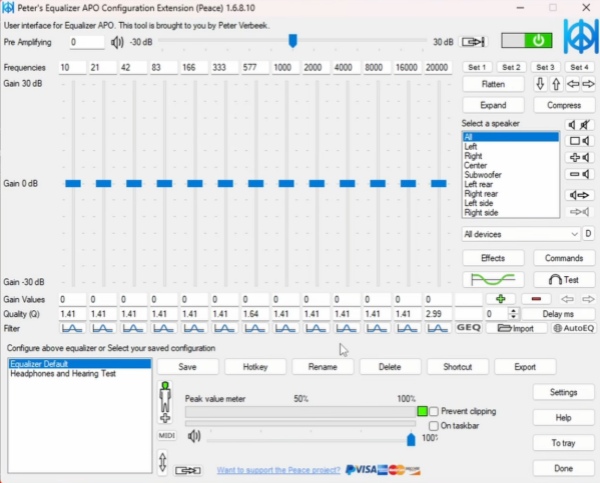This screenshot has width=600, height=483.
Task: Click the Peace logo at top right
Action: click(581, 37)
